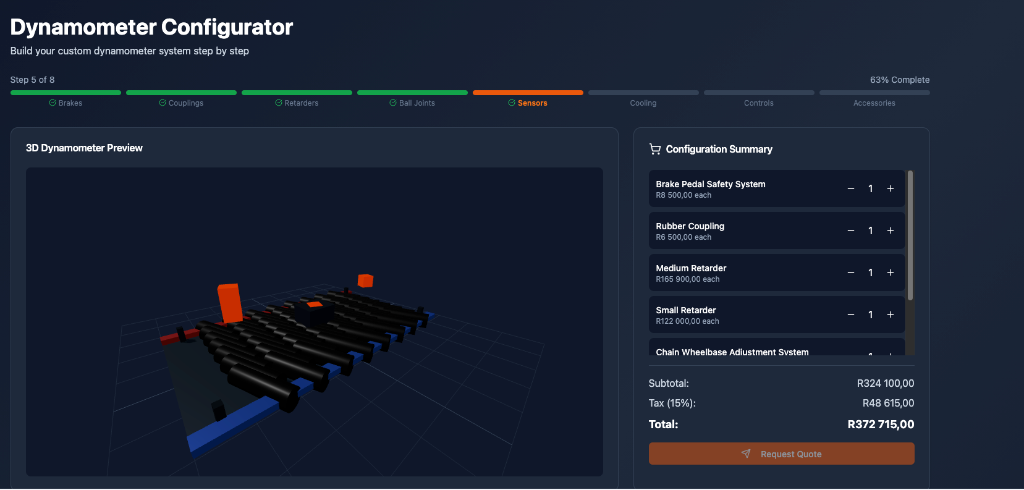Click the Step 5 of 8 label

33,80
